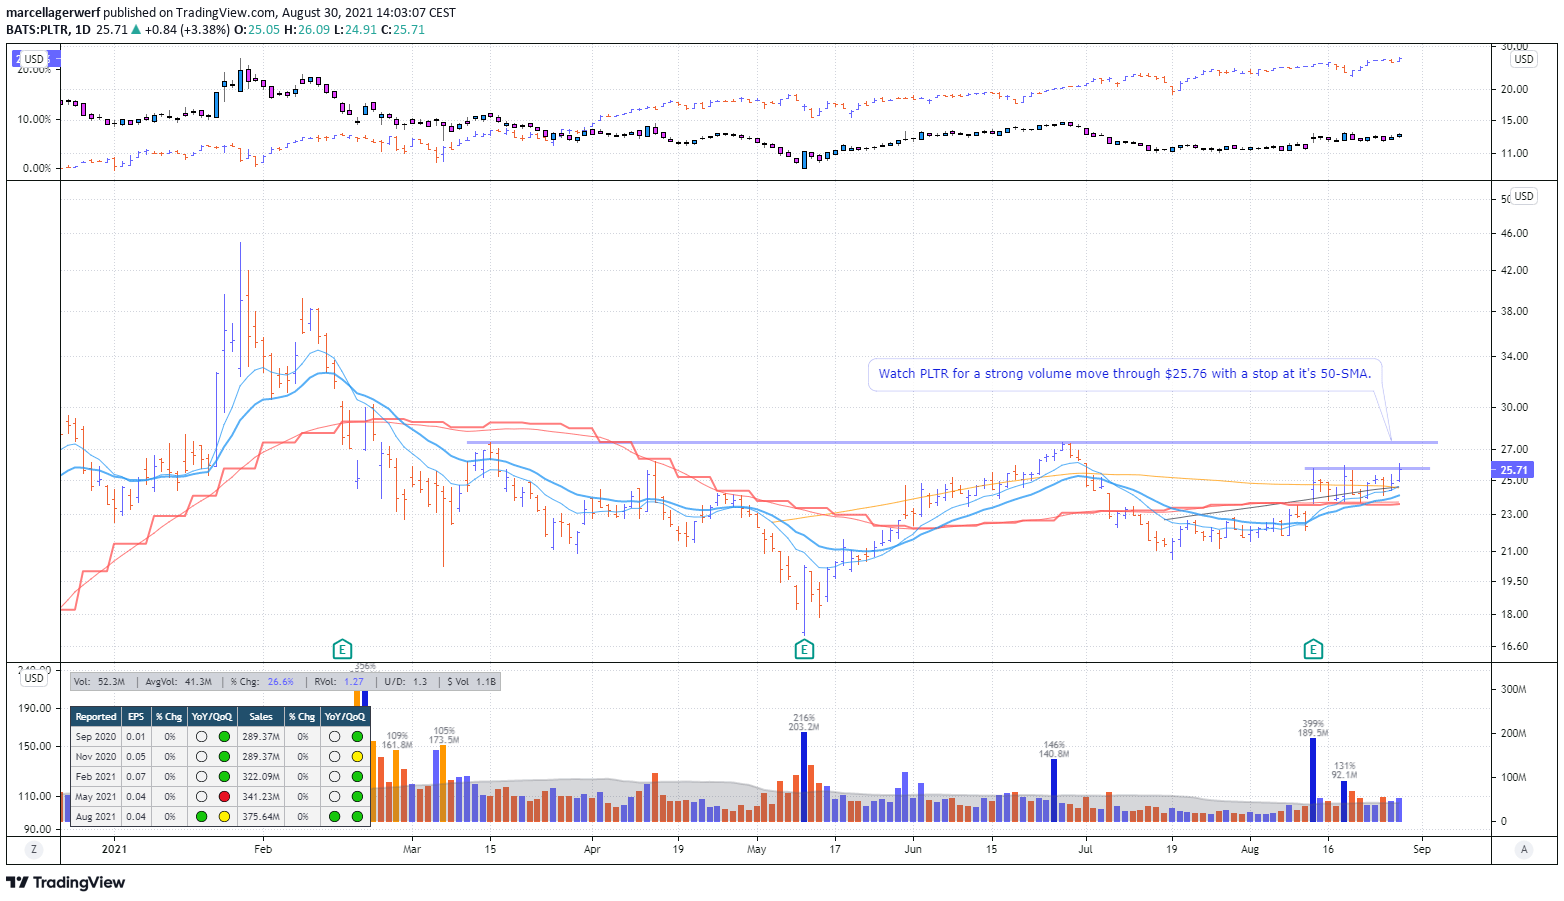Screen dimensions: 1564x901
Task: Click the Sep label on the time axis
Action: pos(1422,849)
